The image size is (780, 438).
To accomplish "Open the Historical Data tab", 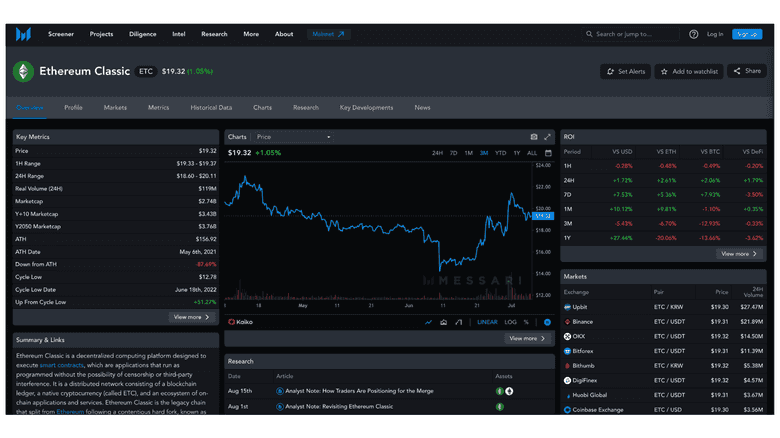I will [x=211, y=107].
